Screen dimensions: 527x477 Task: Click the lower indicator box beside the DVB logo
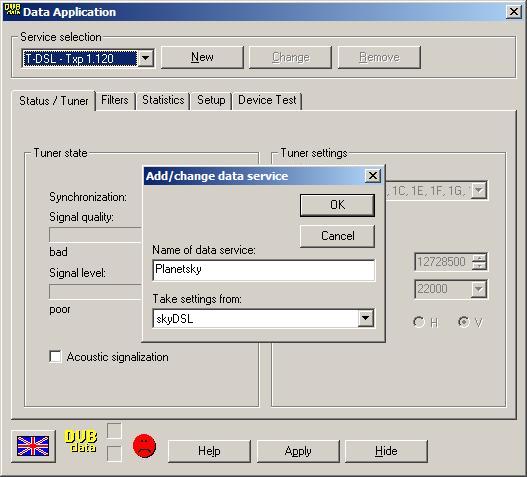[x=114, y=453]
